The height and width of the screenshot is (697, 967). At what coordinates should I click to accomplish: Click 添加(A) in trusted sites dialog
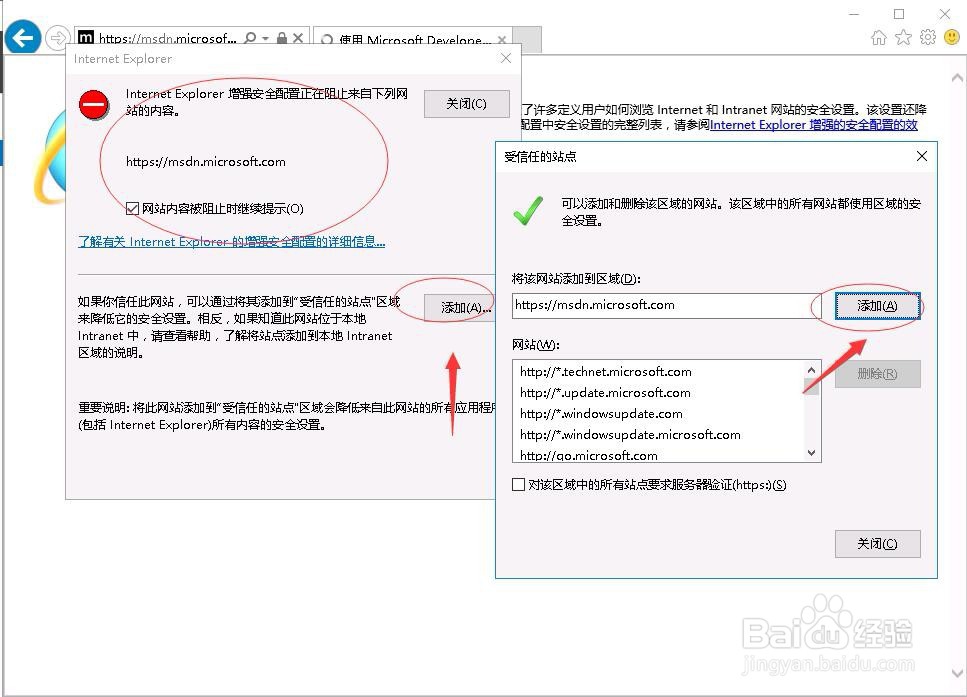click(877, 306)
